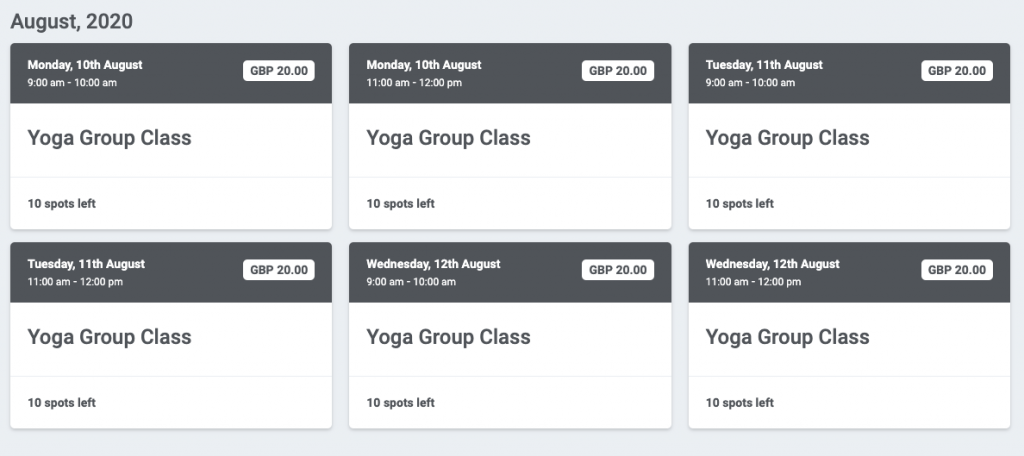This screenshot has width=1024, height=456.
Task: Click the GBP 20.00 price on Tuesday 11:00 am class
Action: [x=279, y=270]
